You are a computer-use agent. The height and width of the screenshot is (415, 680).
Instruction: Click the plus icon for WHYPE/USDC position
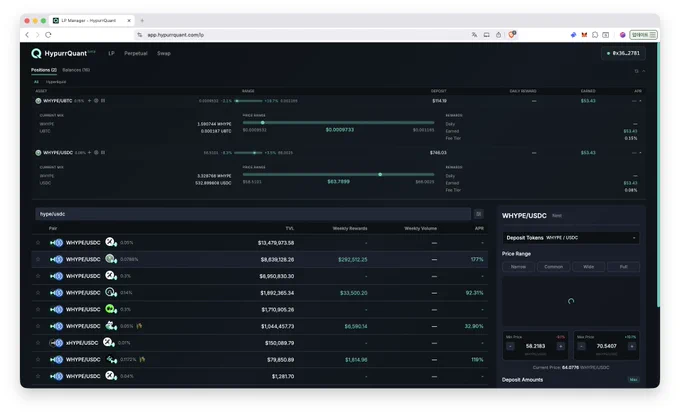coord(89,153)
